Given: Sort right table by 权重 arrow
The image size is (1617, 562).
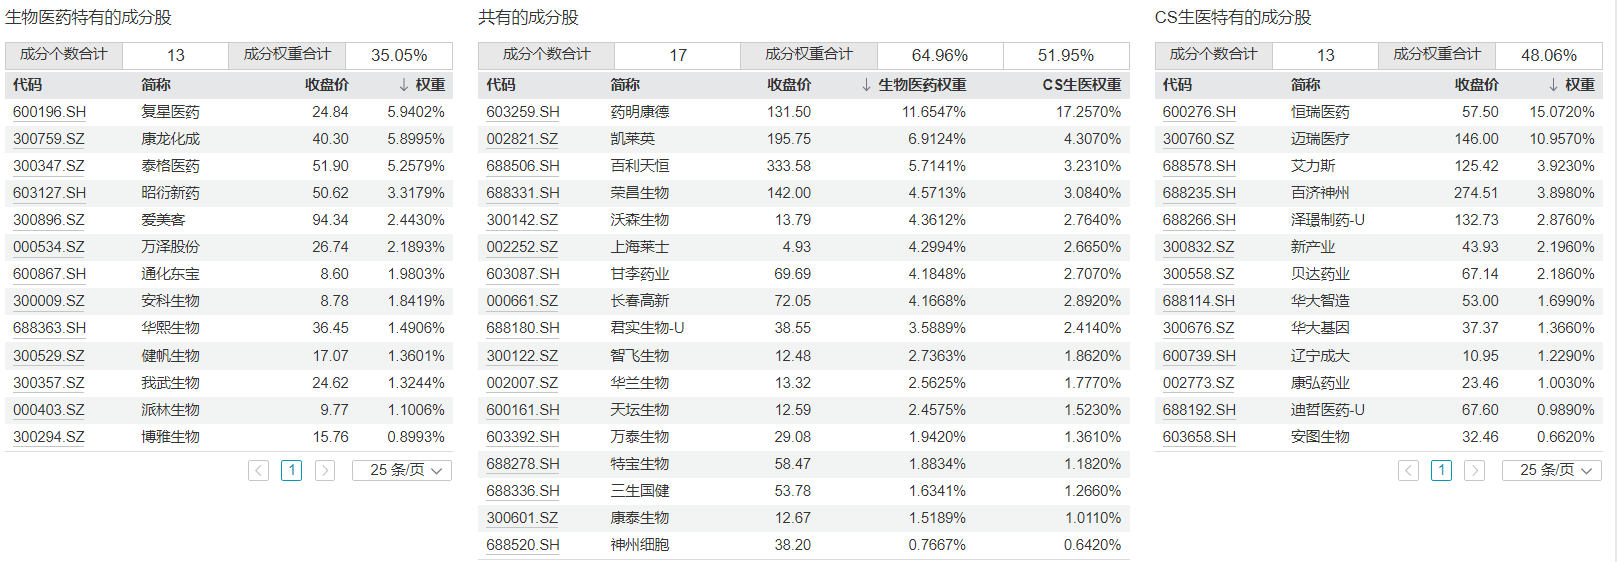Looking at the screenshot, I should click(x=1553, y=85).
